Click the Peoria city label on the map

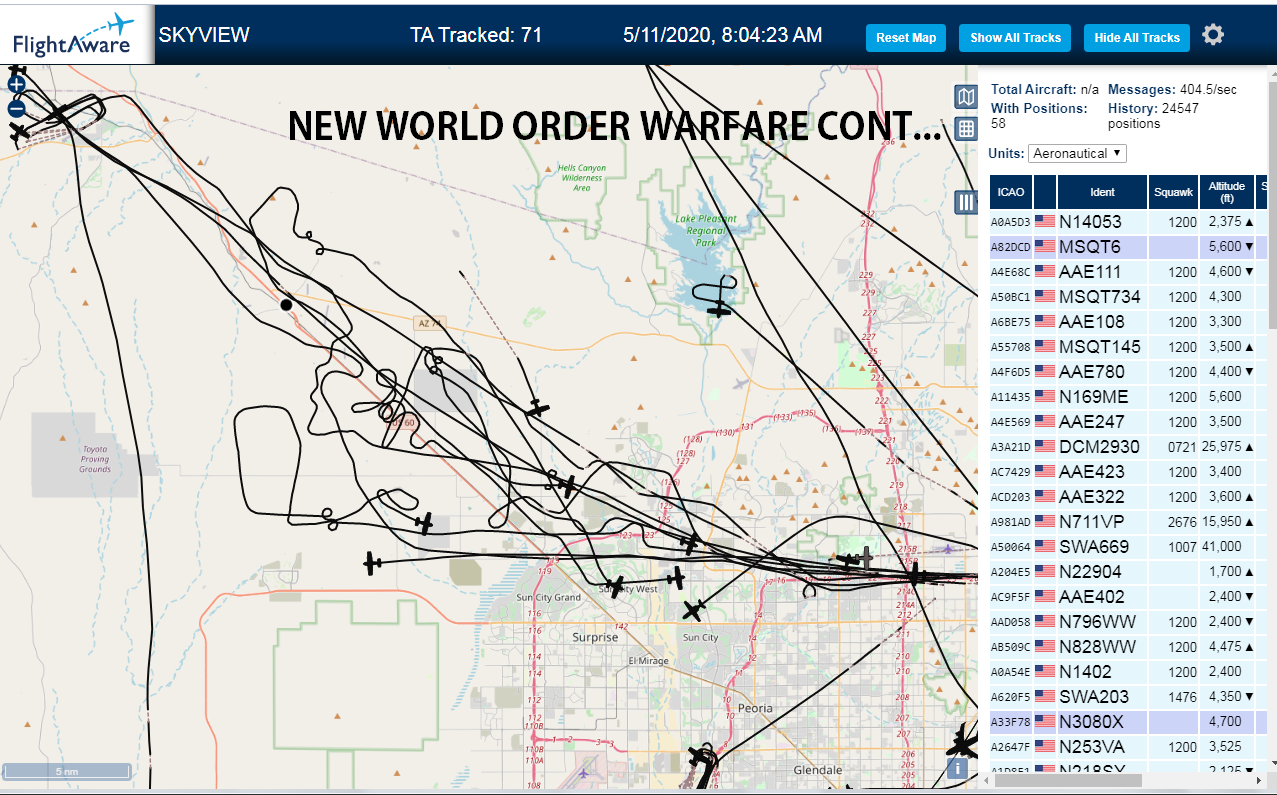tap(755, 708)
